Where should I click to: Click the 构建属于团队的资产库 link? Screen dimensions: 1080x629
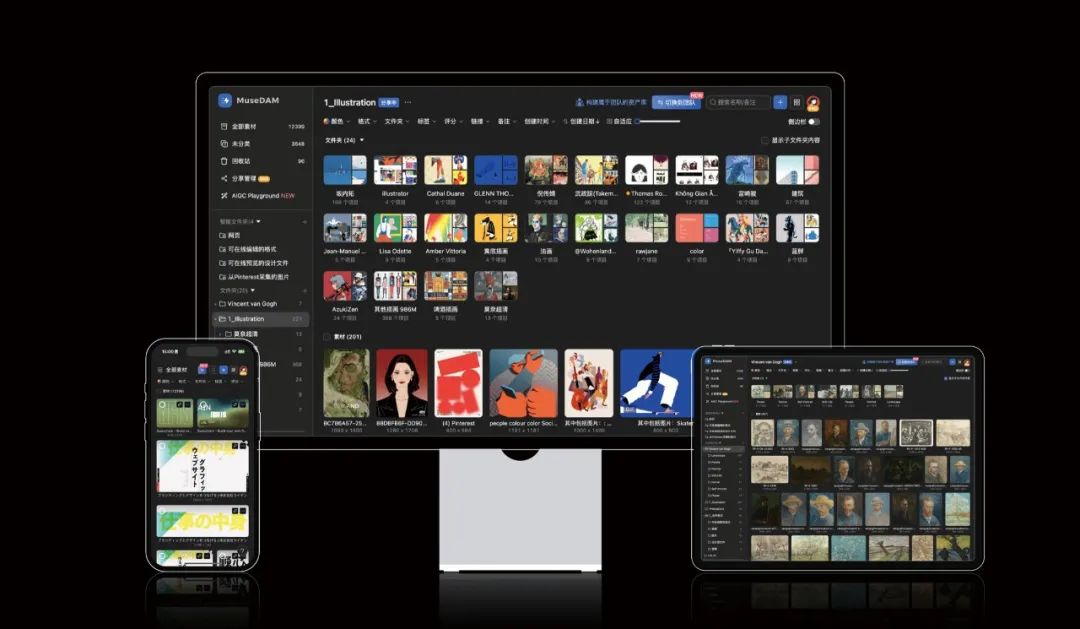[611, 103]
